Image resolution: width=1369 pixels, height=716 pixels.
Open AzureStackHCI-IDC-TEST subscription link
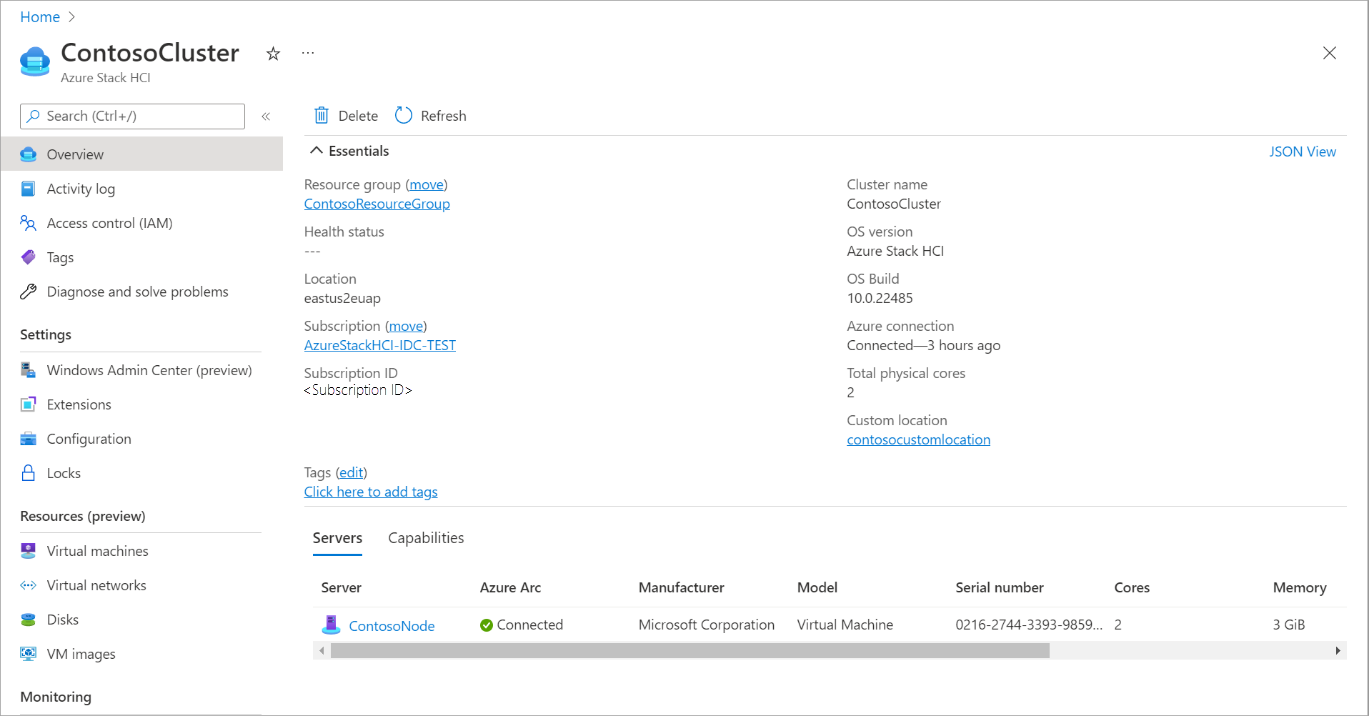pos(380,345)
